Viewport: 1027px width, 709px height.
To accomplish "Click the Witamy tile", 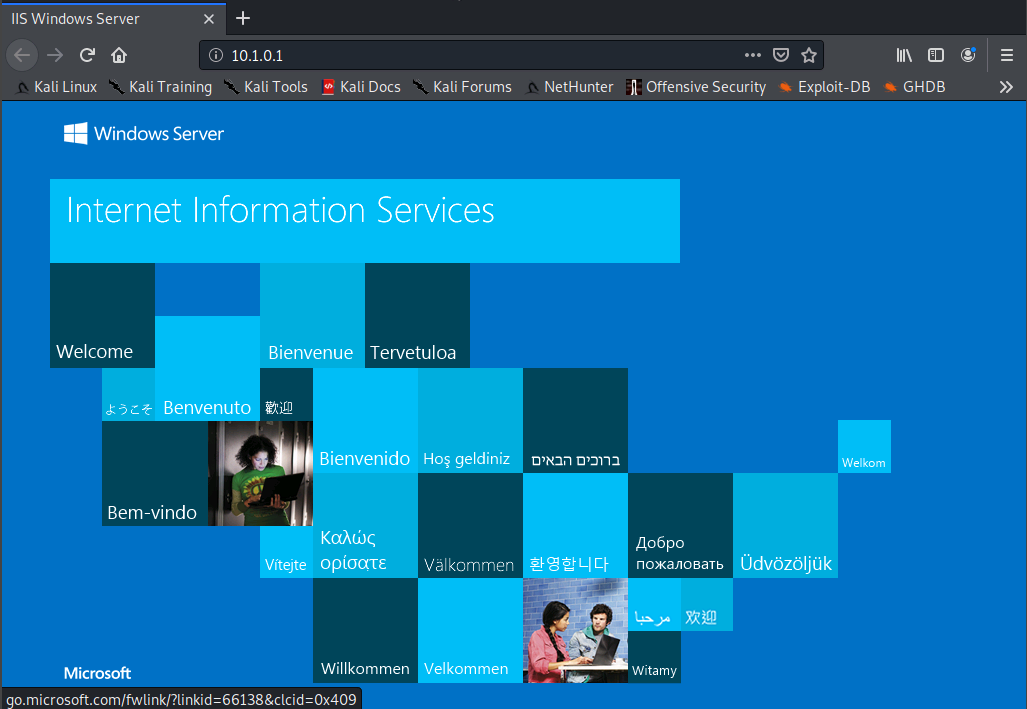I will click(x=654, y=657).
